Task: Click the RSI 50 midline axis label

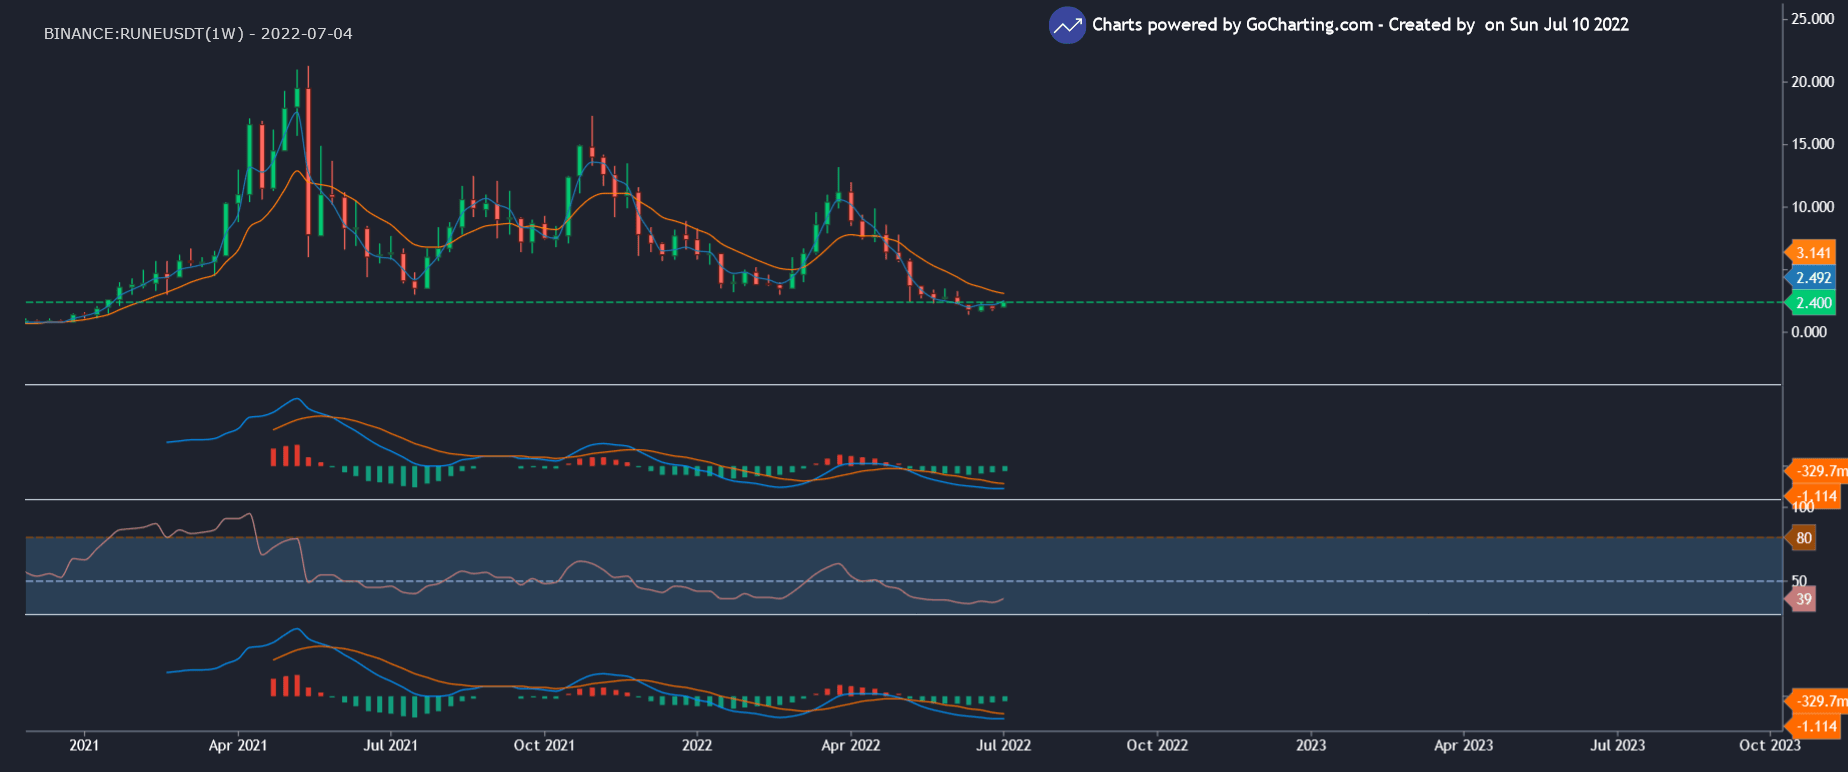Action: pyautogui.click(x=1799, y=581)
